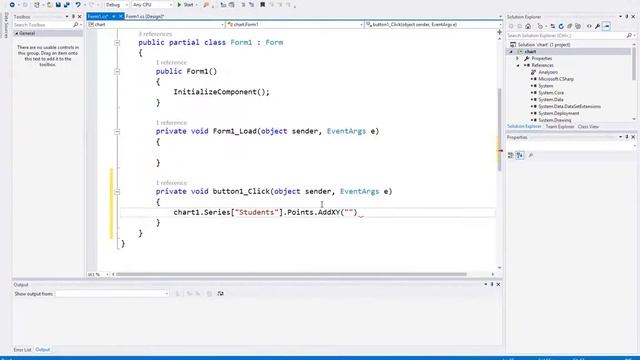Switch to Class View tab

588,127
